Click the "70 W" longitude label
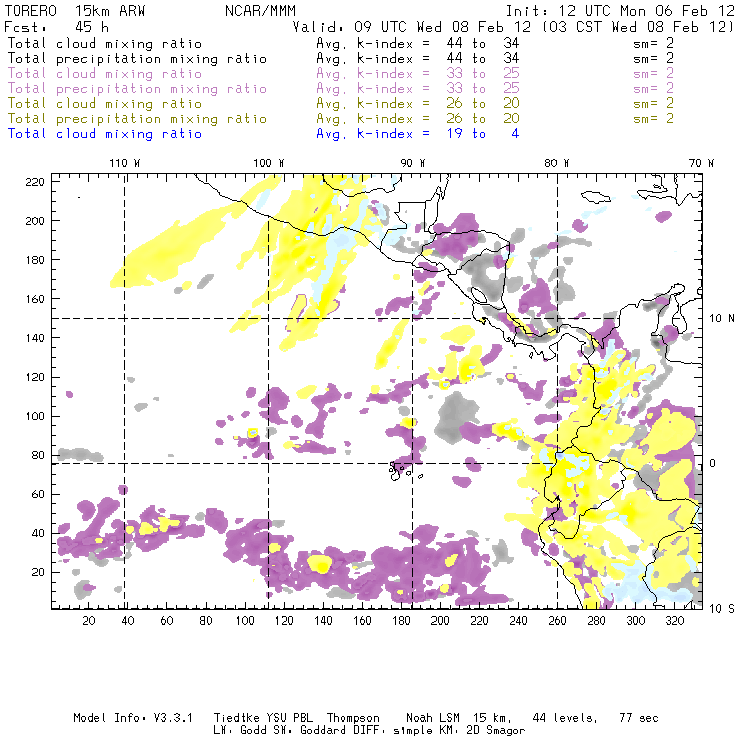Screen dimensions: 740x740 [701, 163]
